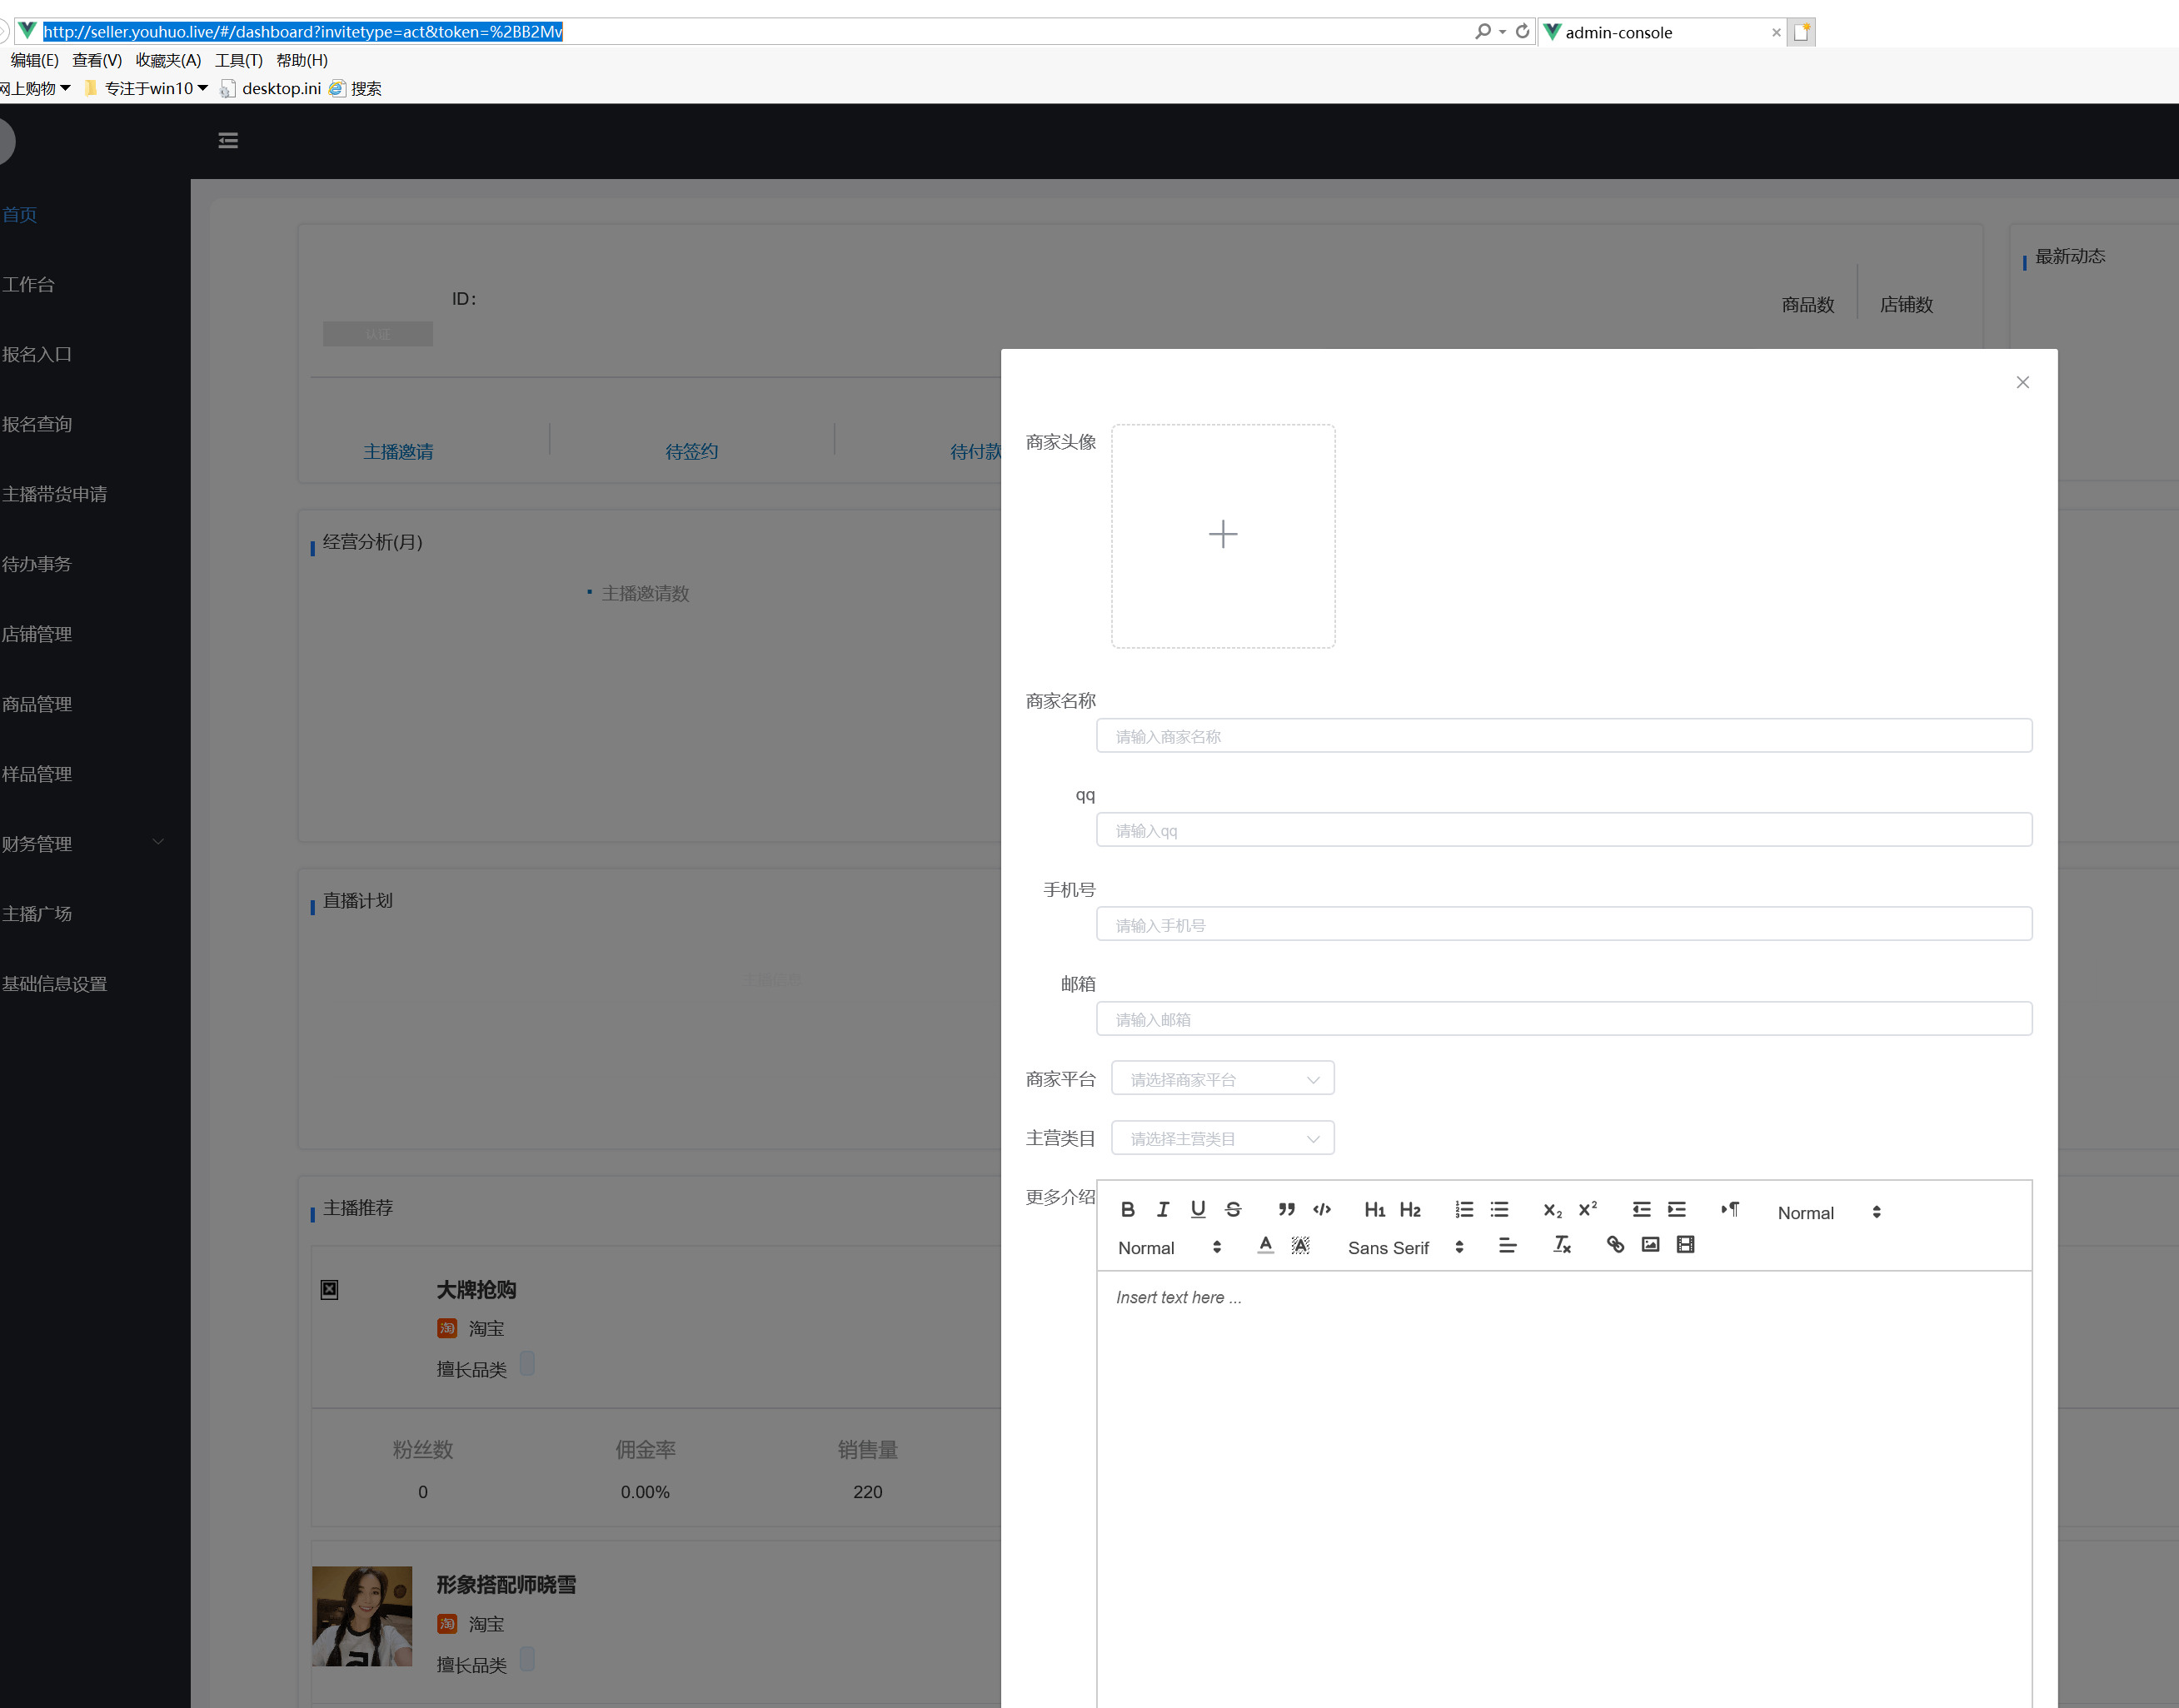Screen dimensions: 2179x1708
Task: Open the 主营类目 category dropdown
Action: pos(1223,1138)
